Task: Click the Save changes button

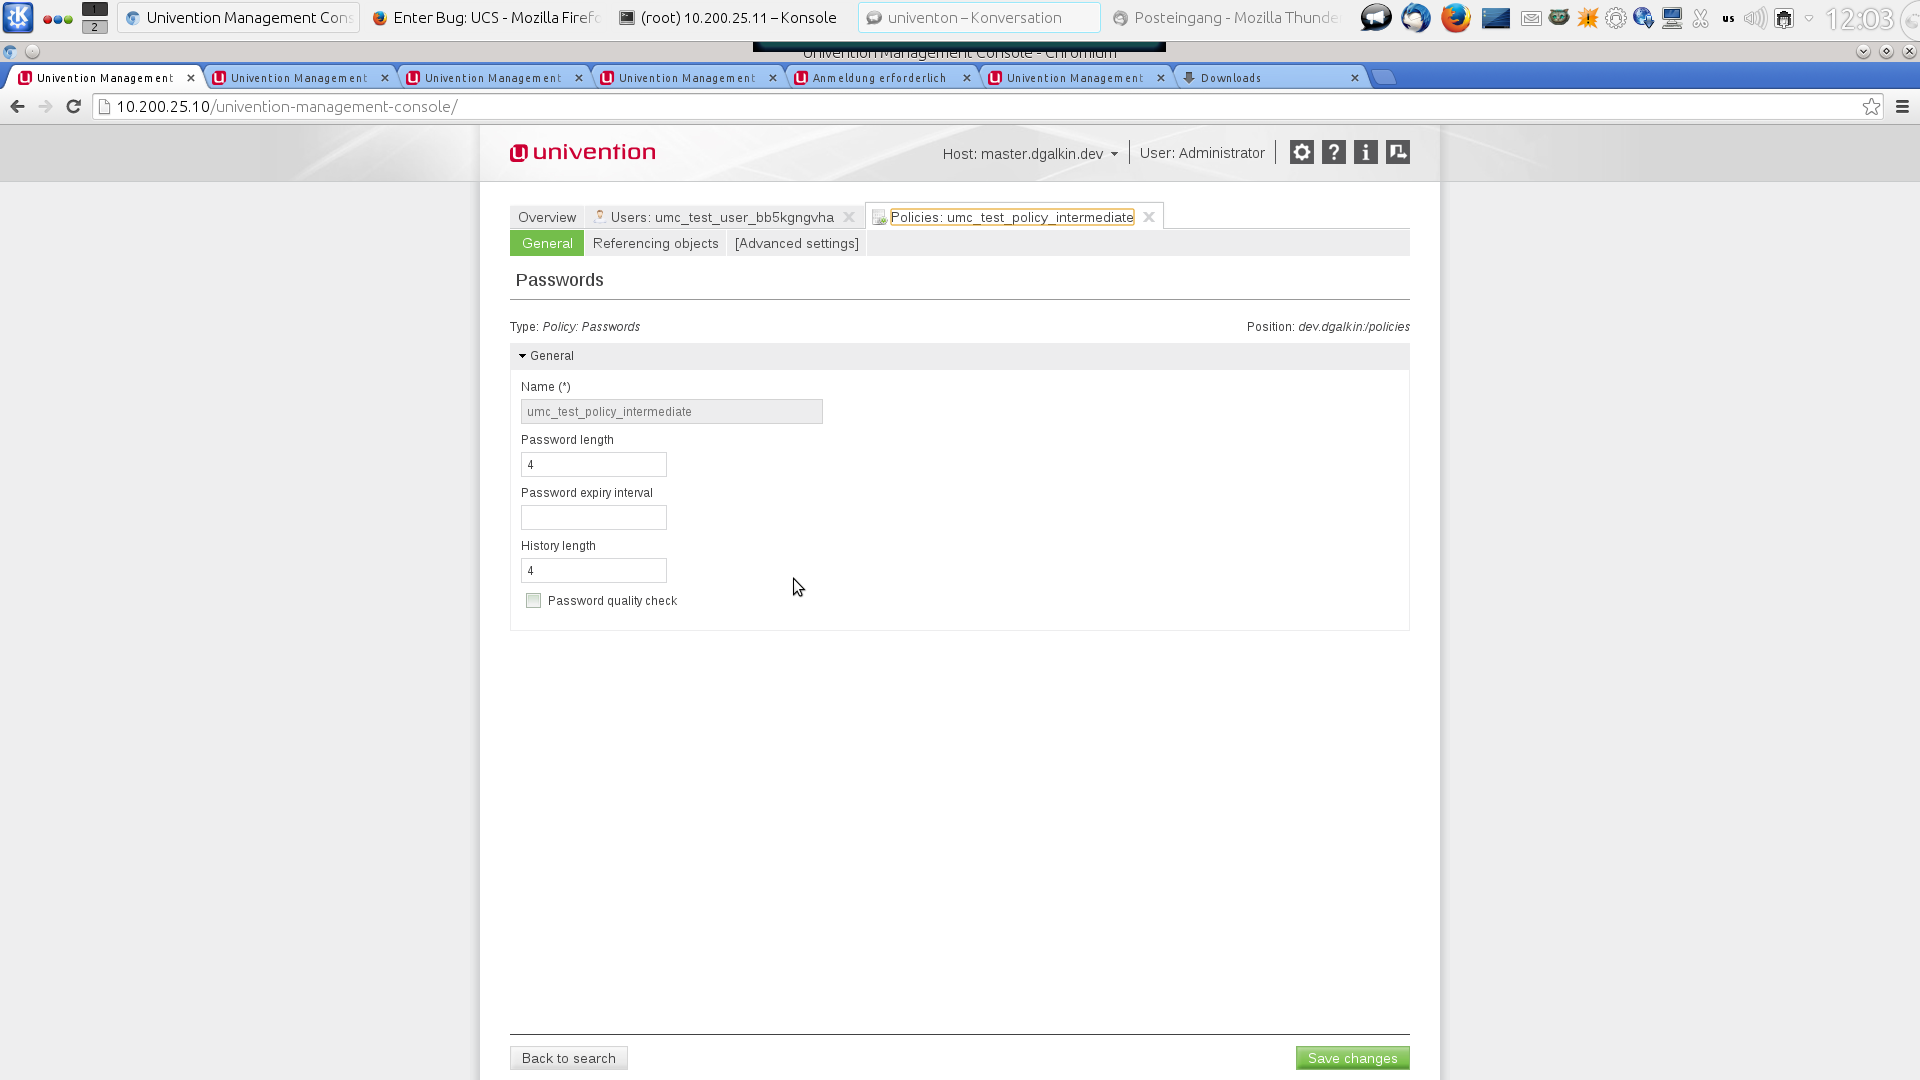Action: click(1352, 1058)
